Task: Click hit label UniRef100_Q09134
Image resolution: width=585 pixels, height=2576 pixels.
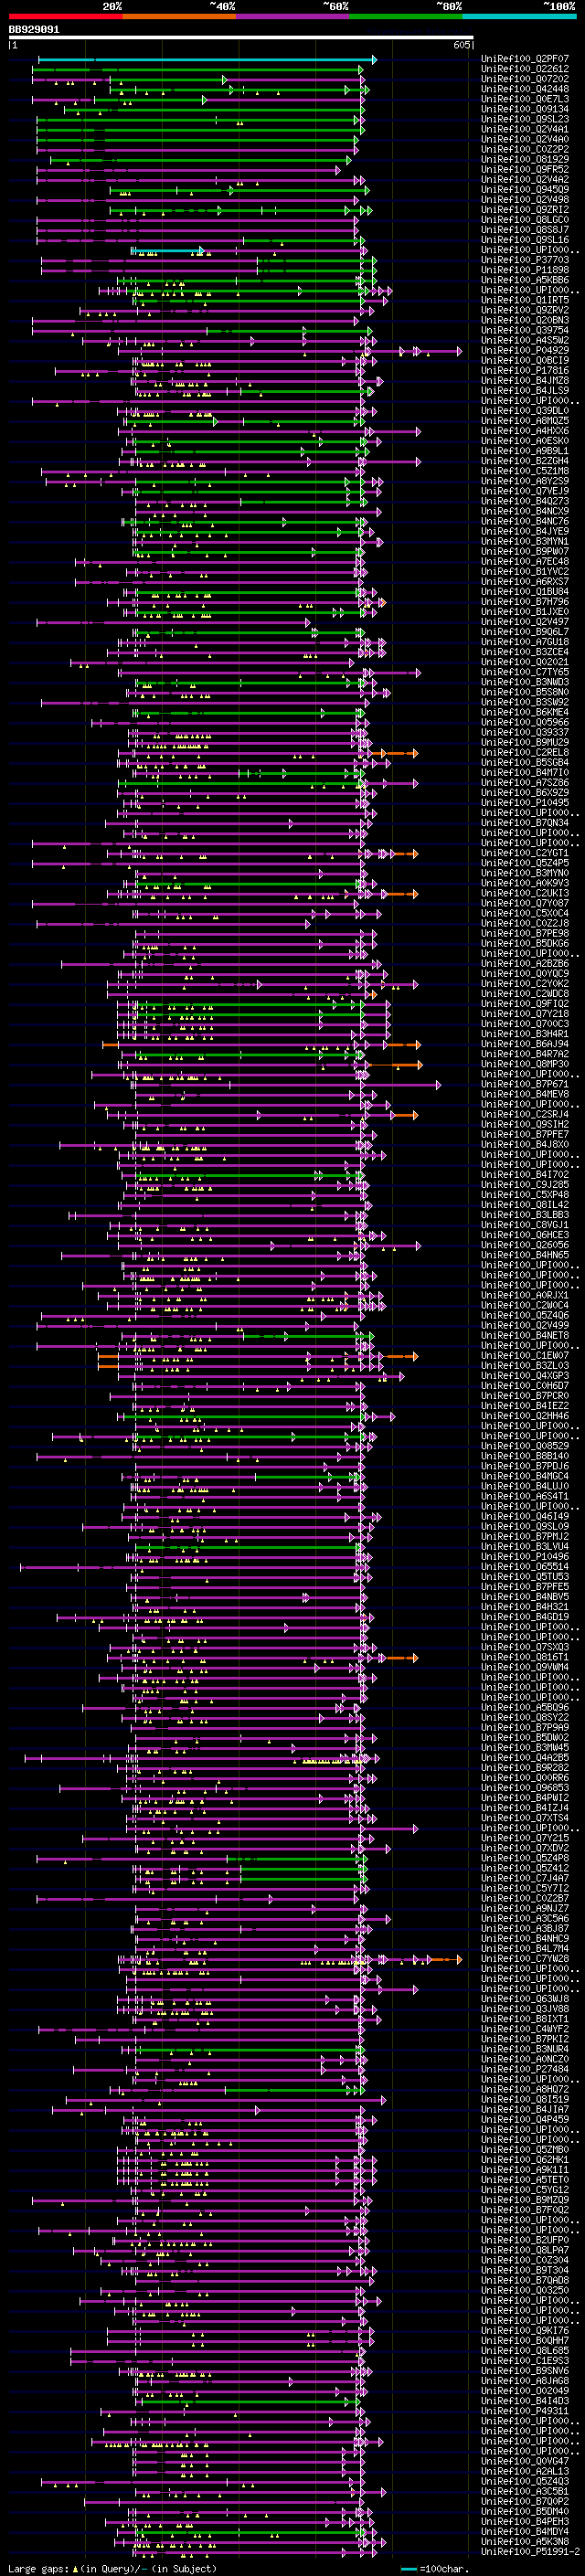Action: 525,109
